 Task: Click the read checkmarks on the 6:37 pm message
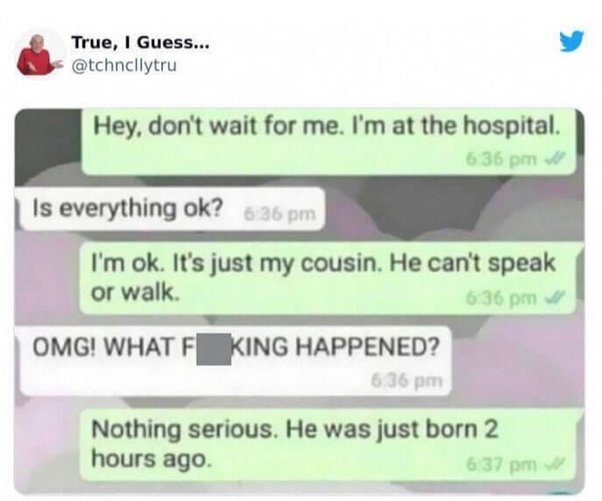[555, 465]
